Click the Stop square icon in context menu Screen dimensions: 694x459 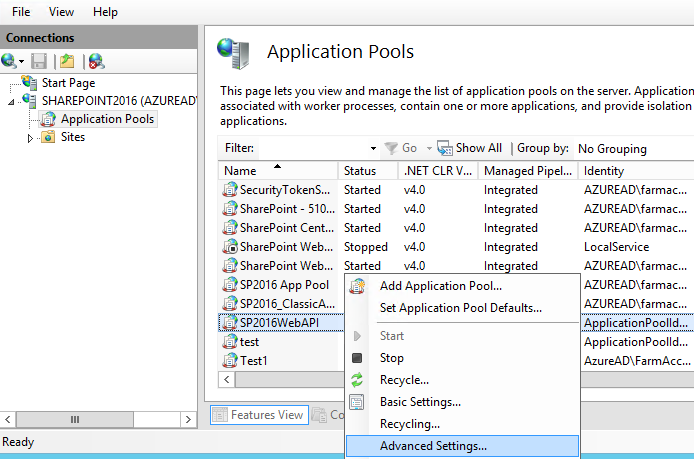[x=357, y=358]
